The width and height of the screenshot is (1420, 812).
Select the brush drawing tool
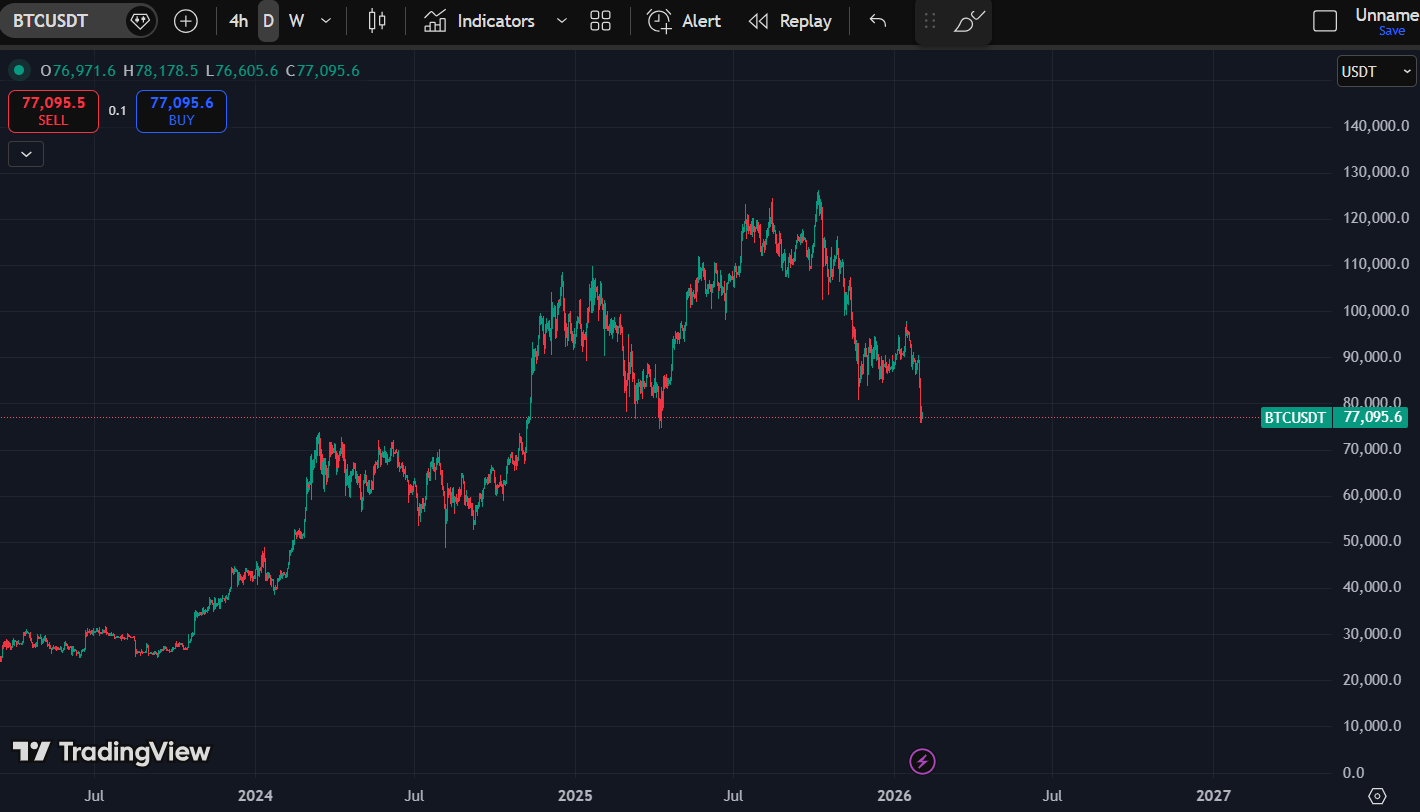click(969, 21)
